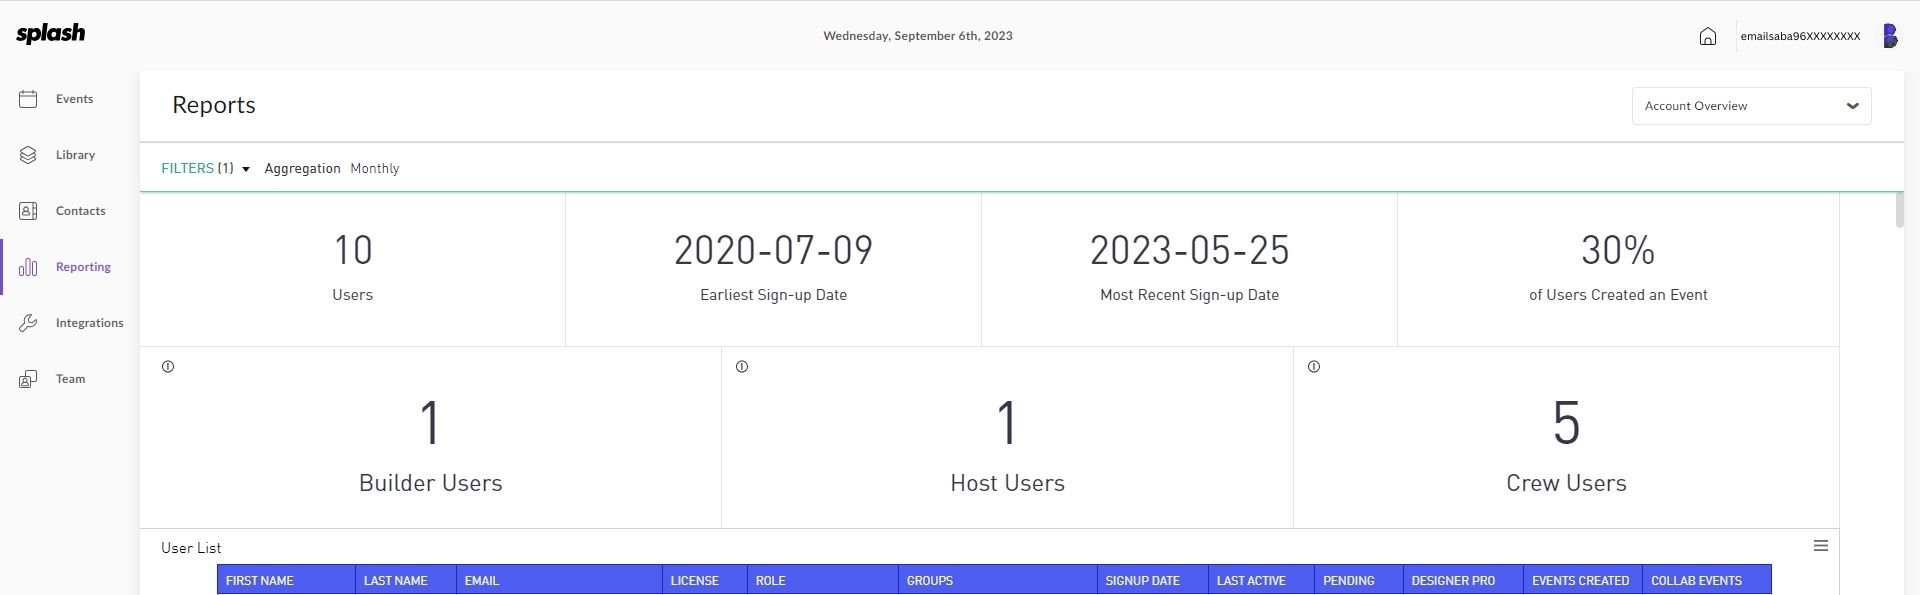This screenshot has width=1920, height=595.
Task: Open the Events calendar icon in sidebar
Action: [x=28, y=99]
